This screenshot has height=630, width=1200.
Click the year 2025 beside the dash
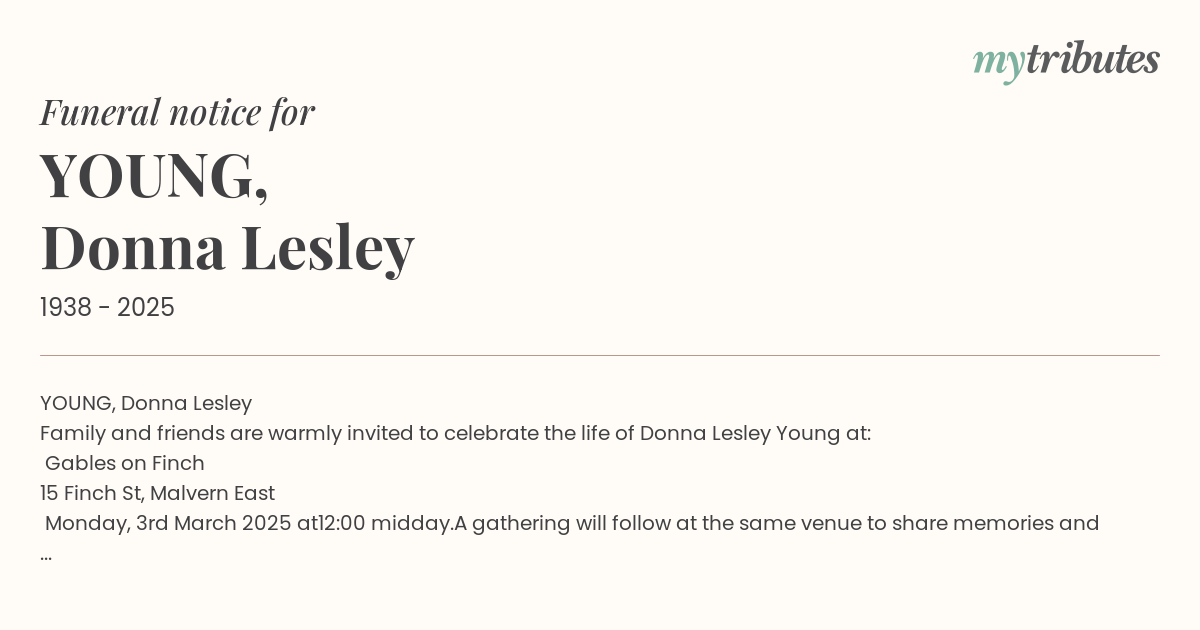click(x=146, y=308)
